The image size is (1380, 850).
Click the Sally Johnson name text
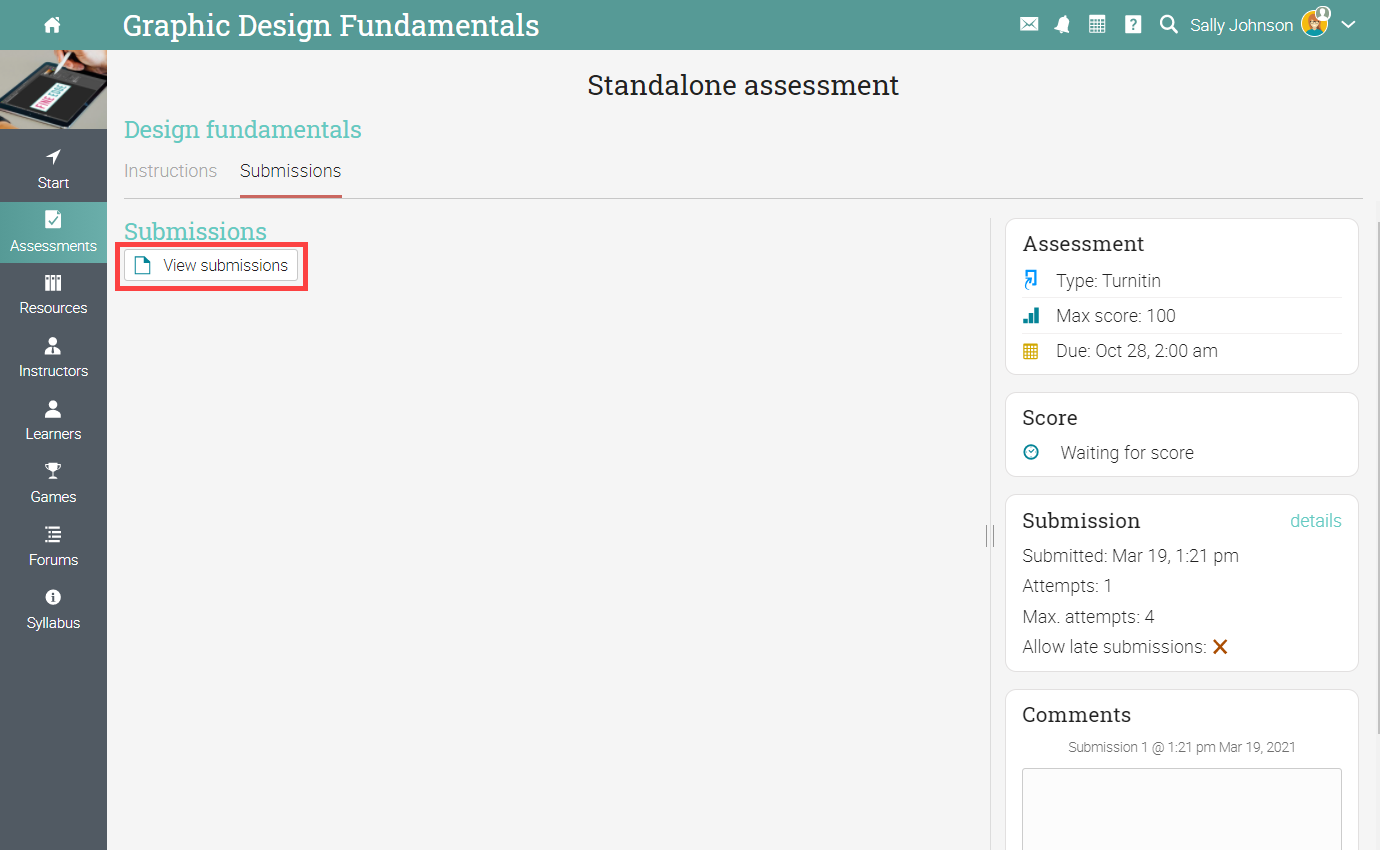1241,26
